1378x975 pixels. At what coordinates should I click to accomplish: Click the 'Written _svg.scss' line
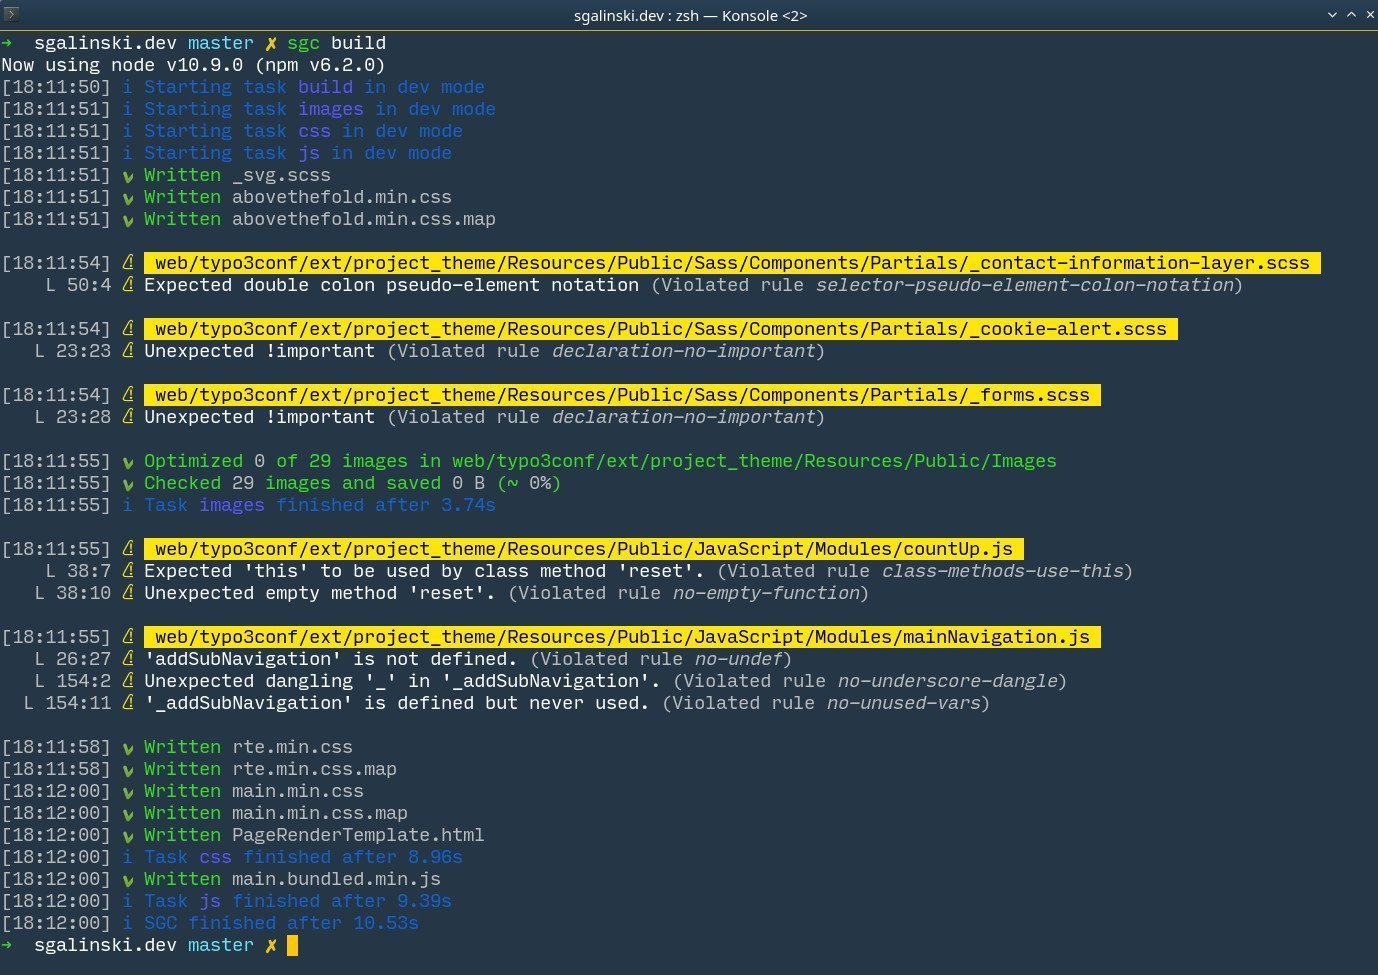(x=237, y=175)
